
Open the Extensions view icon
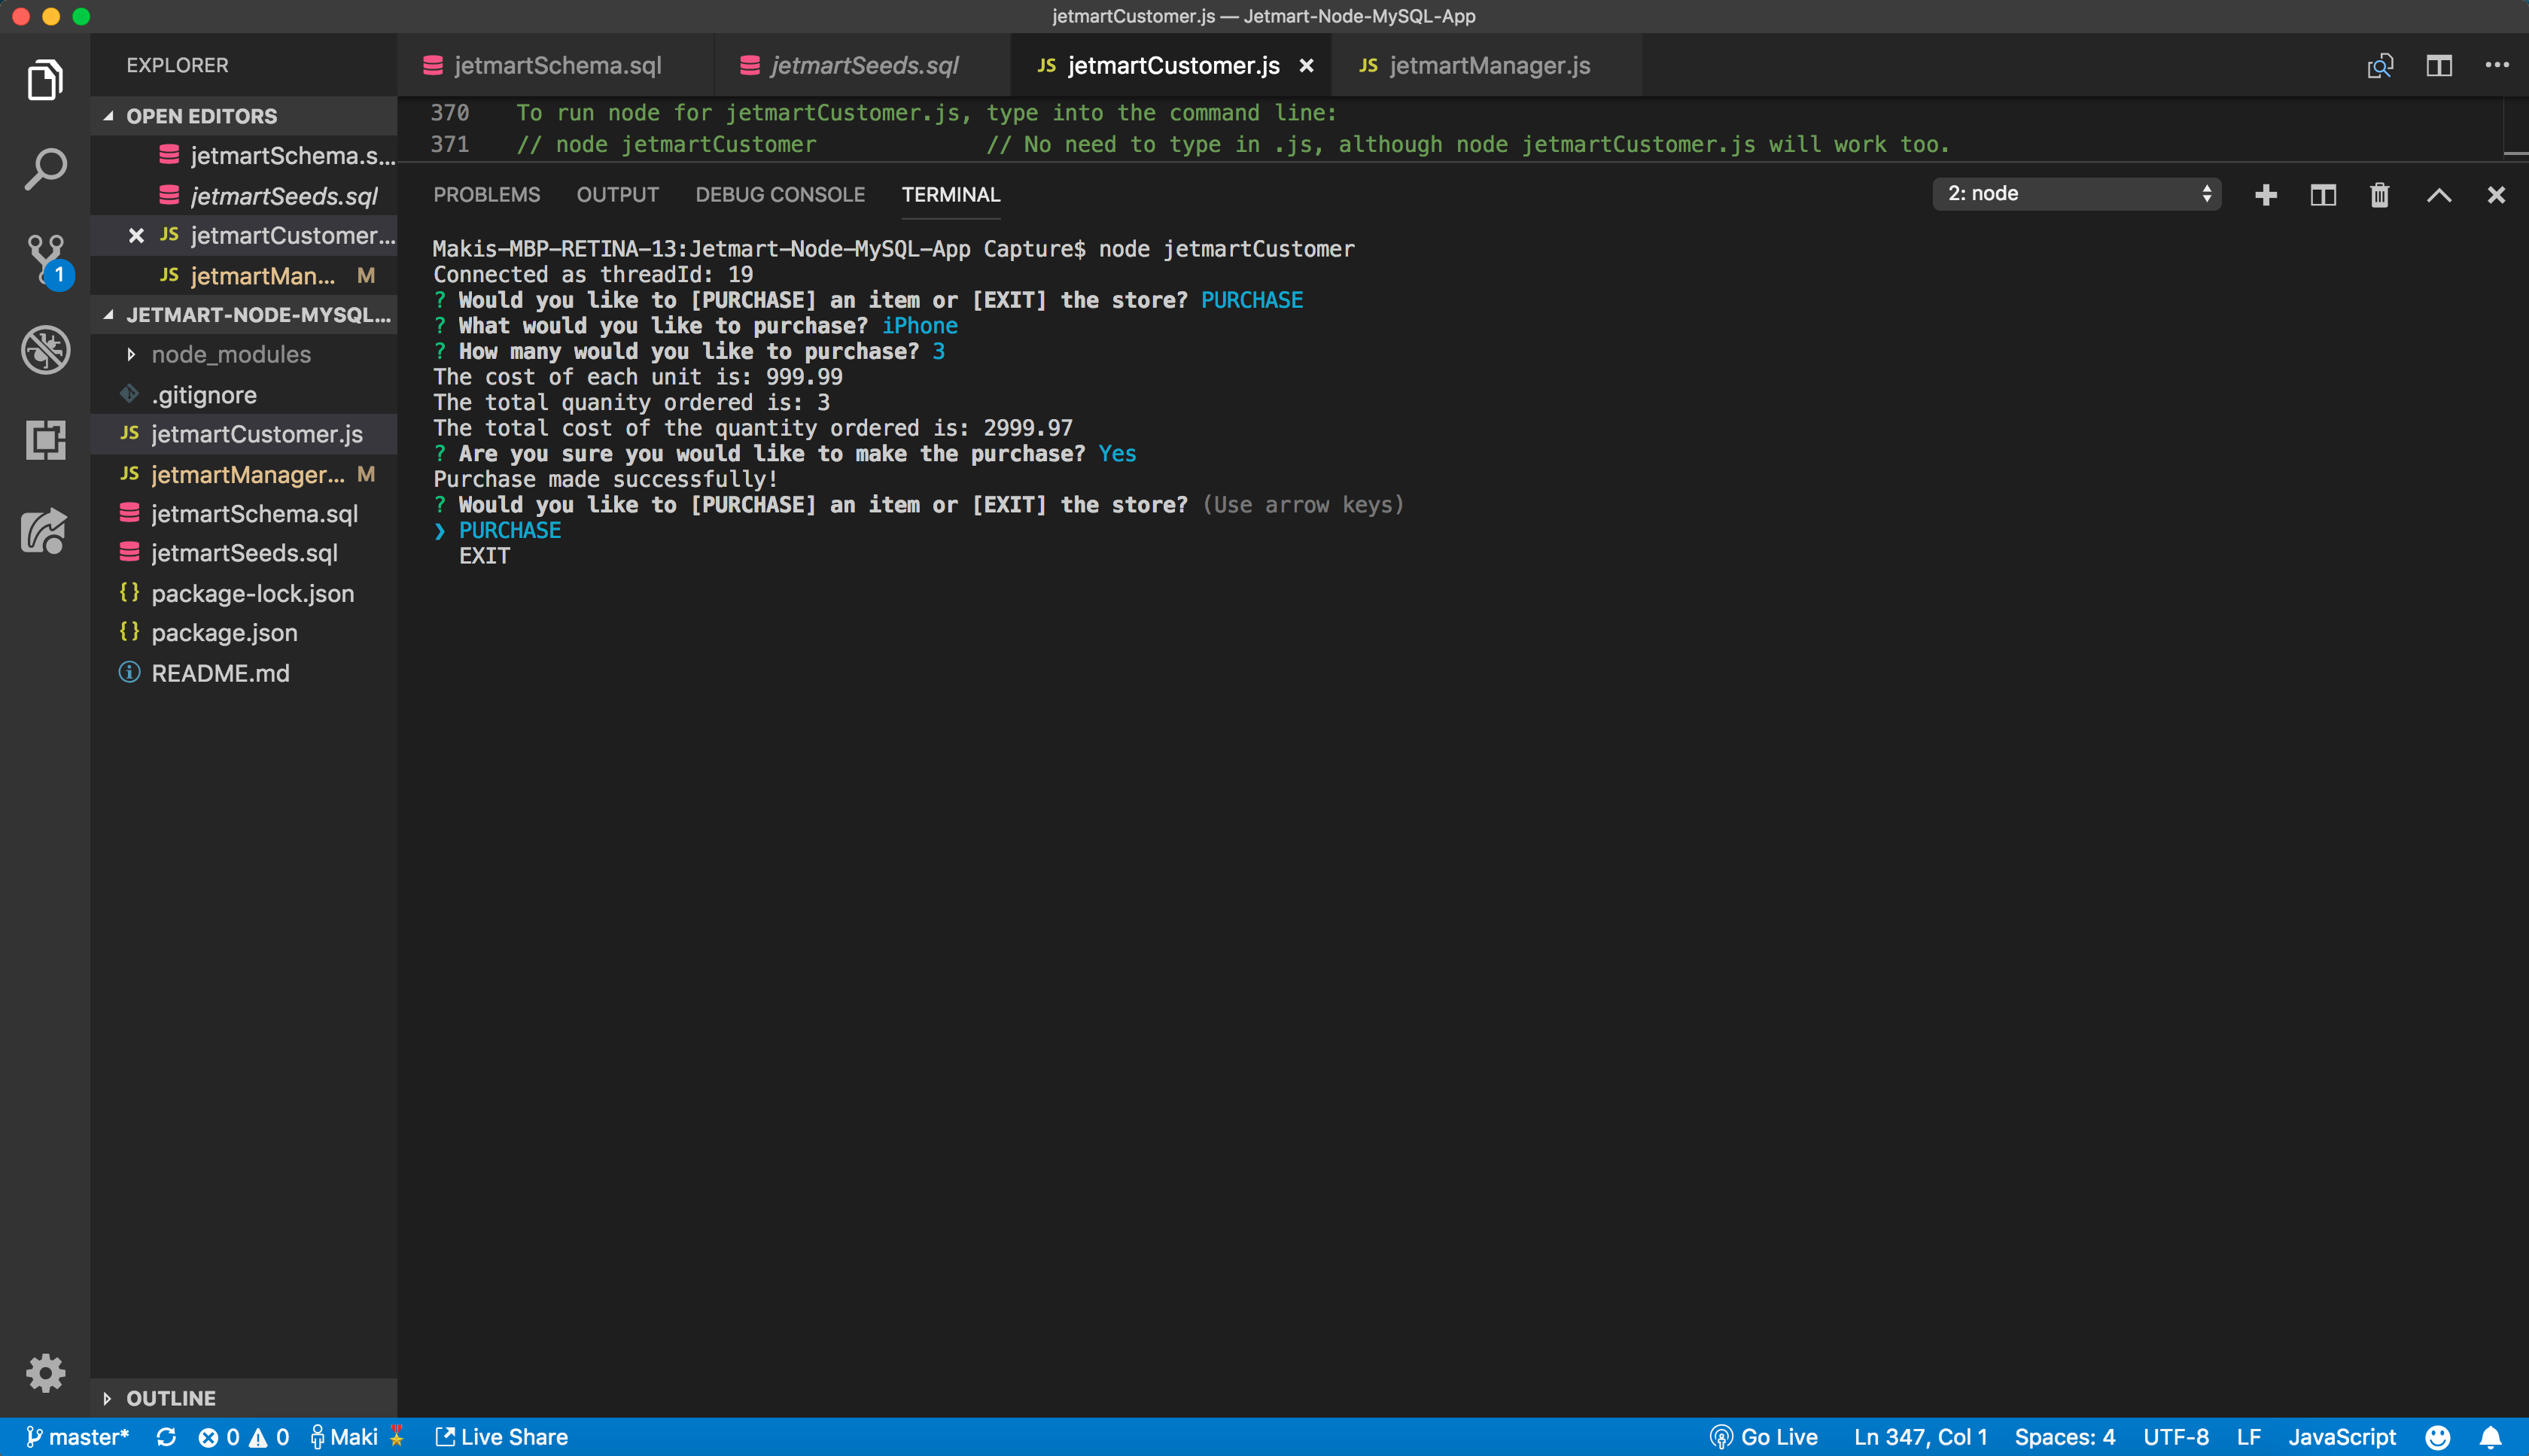click(45, 440)
